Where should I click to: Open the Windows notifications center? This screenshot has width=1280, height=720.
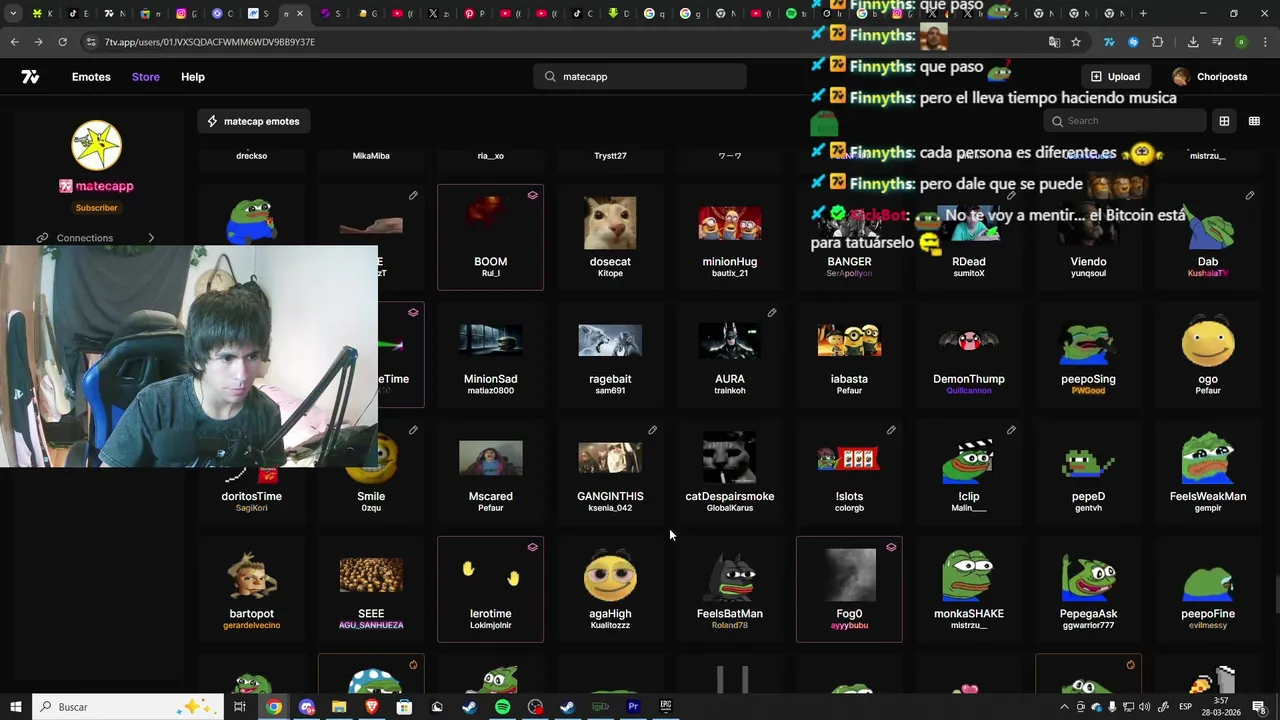click(x=1259, y=707)
